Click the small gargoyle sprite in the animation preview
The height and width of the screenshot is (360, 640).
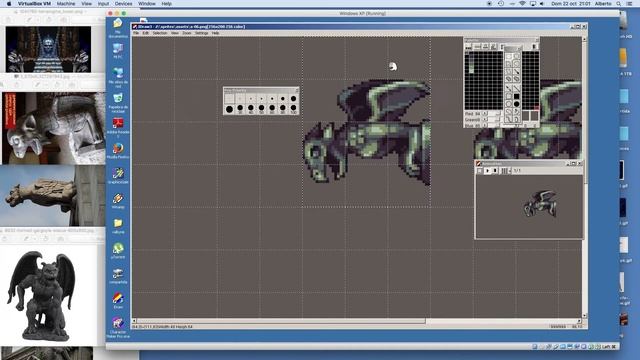[x=541, y=203]
